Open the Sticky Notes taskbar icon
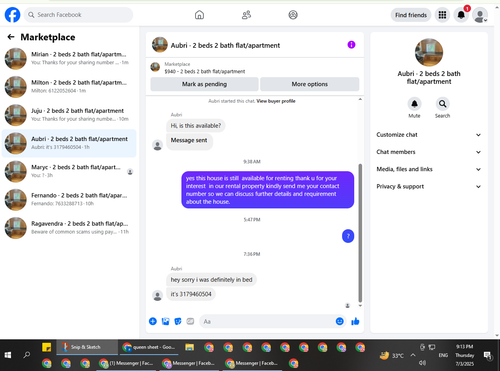Screen dimensions: 500x371 tap(47, 347)
